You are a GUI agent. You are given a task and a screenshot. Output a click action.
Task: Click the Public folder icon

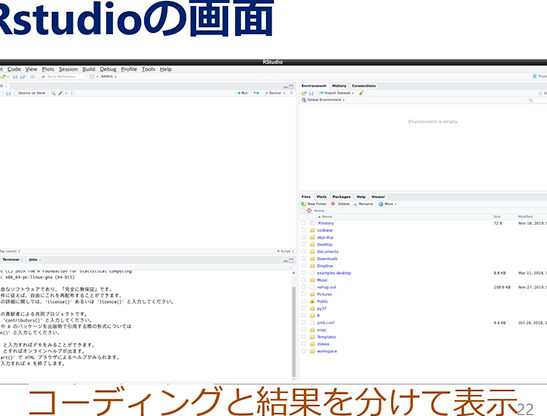click(313, 301)
